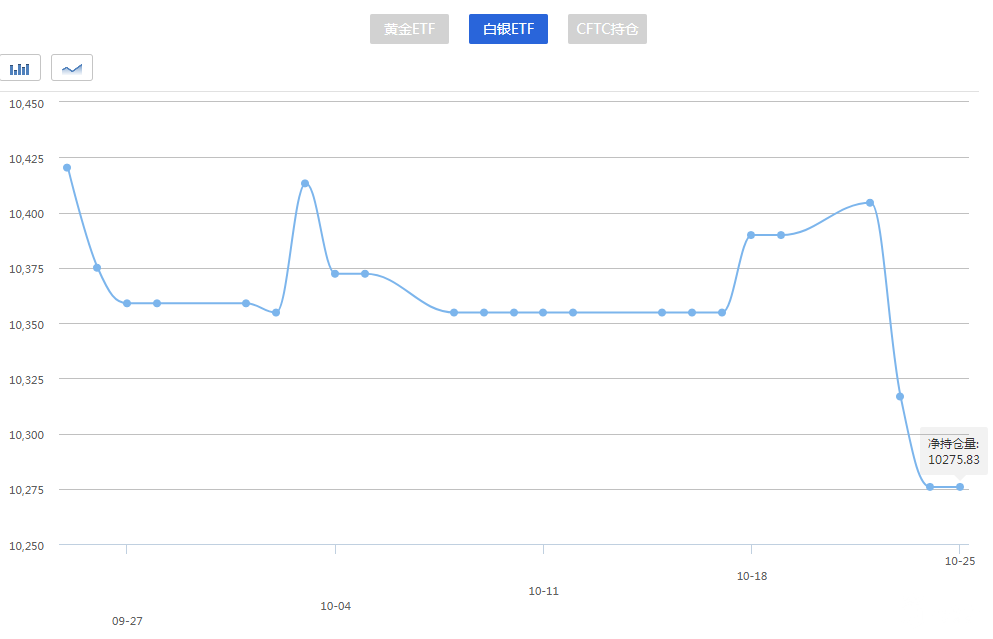
Task: Switch to bar chart view icon
Action: pyautogui.click(x=20, y=68)
